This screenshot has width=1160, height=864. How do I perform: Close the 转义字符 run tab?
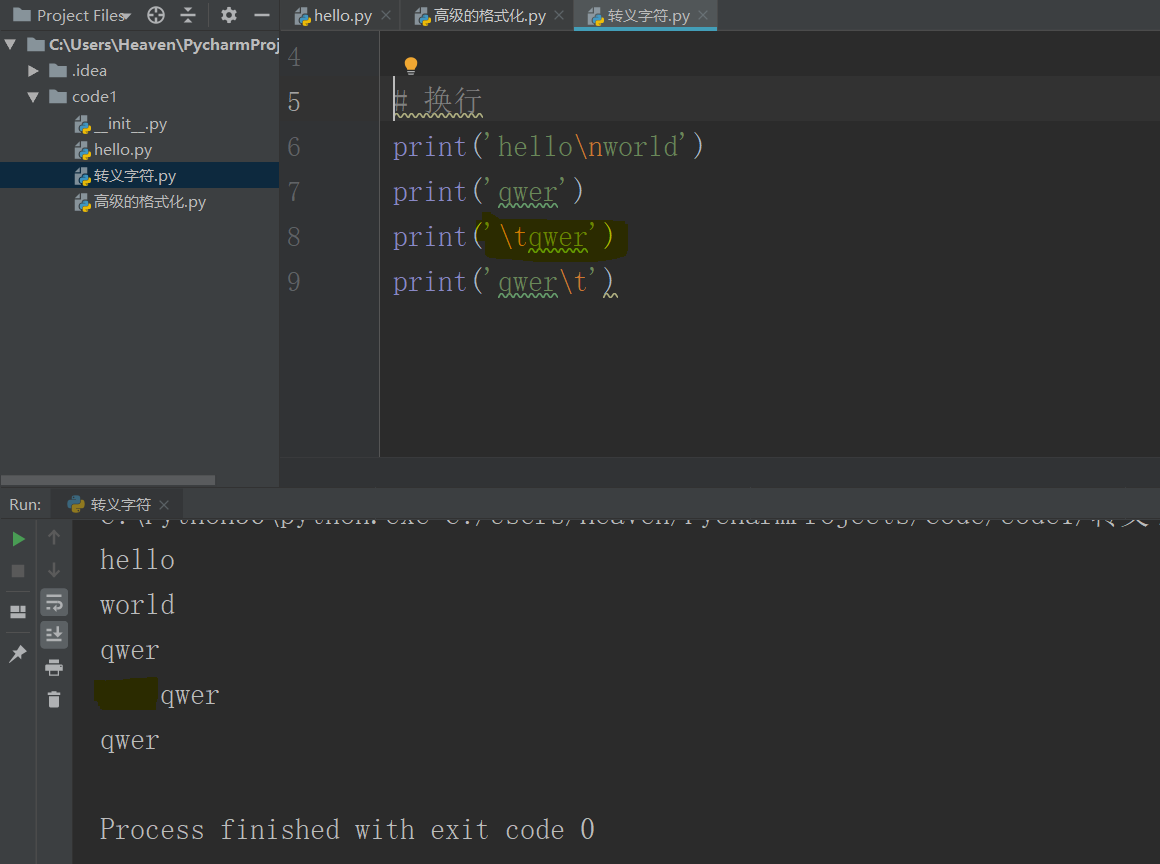pyautogui.click(x=164, y=504)
